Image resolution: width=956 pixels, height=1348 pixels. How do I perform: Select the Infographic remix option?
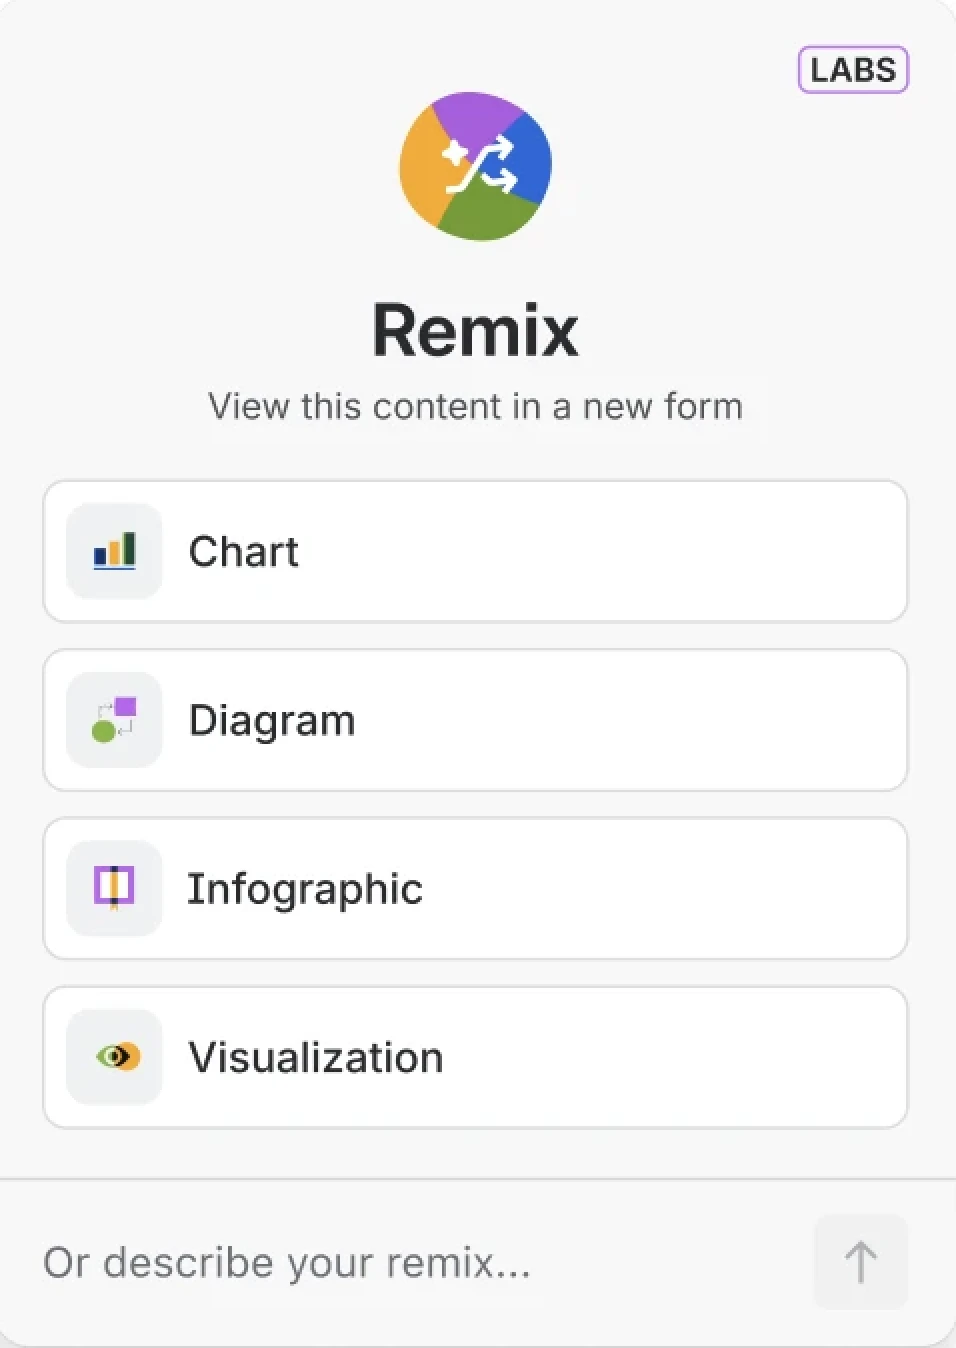(475, 888)
